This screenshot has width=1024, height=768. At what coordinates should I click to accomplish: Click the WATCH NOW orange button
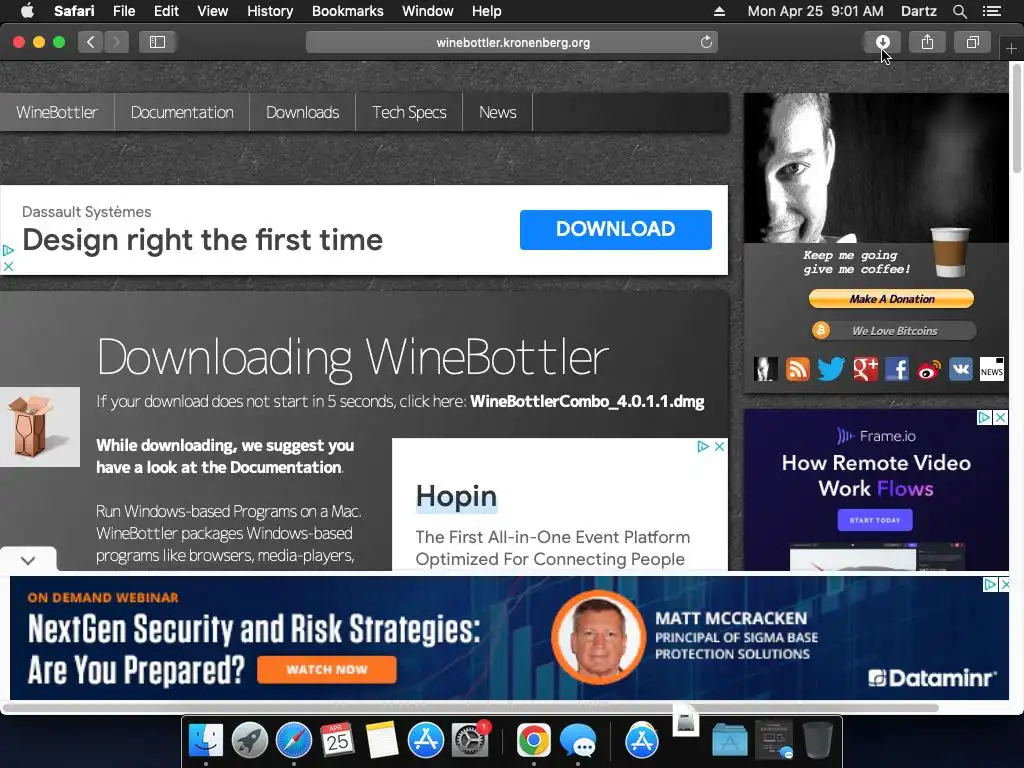(327, 669)
